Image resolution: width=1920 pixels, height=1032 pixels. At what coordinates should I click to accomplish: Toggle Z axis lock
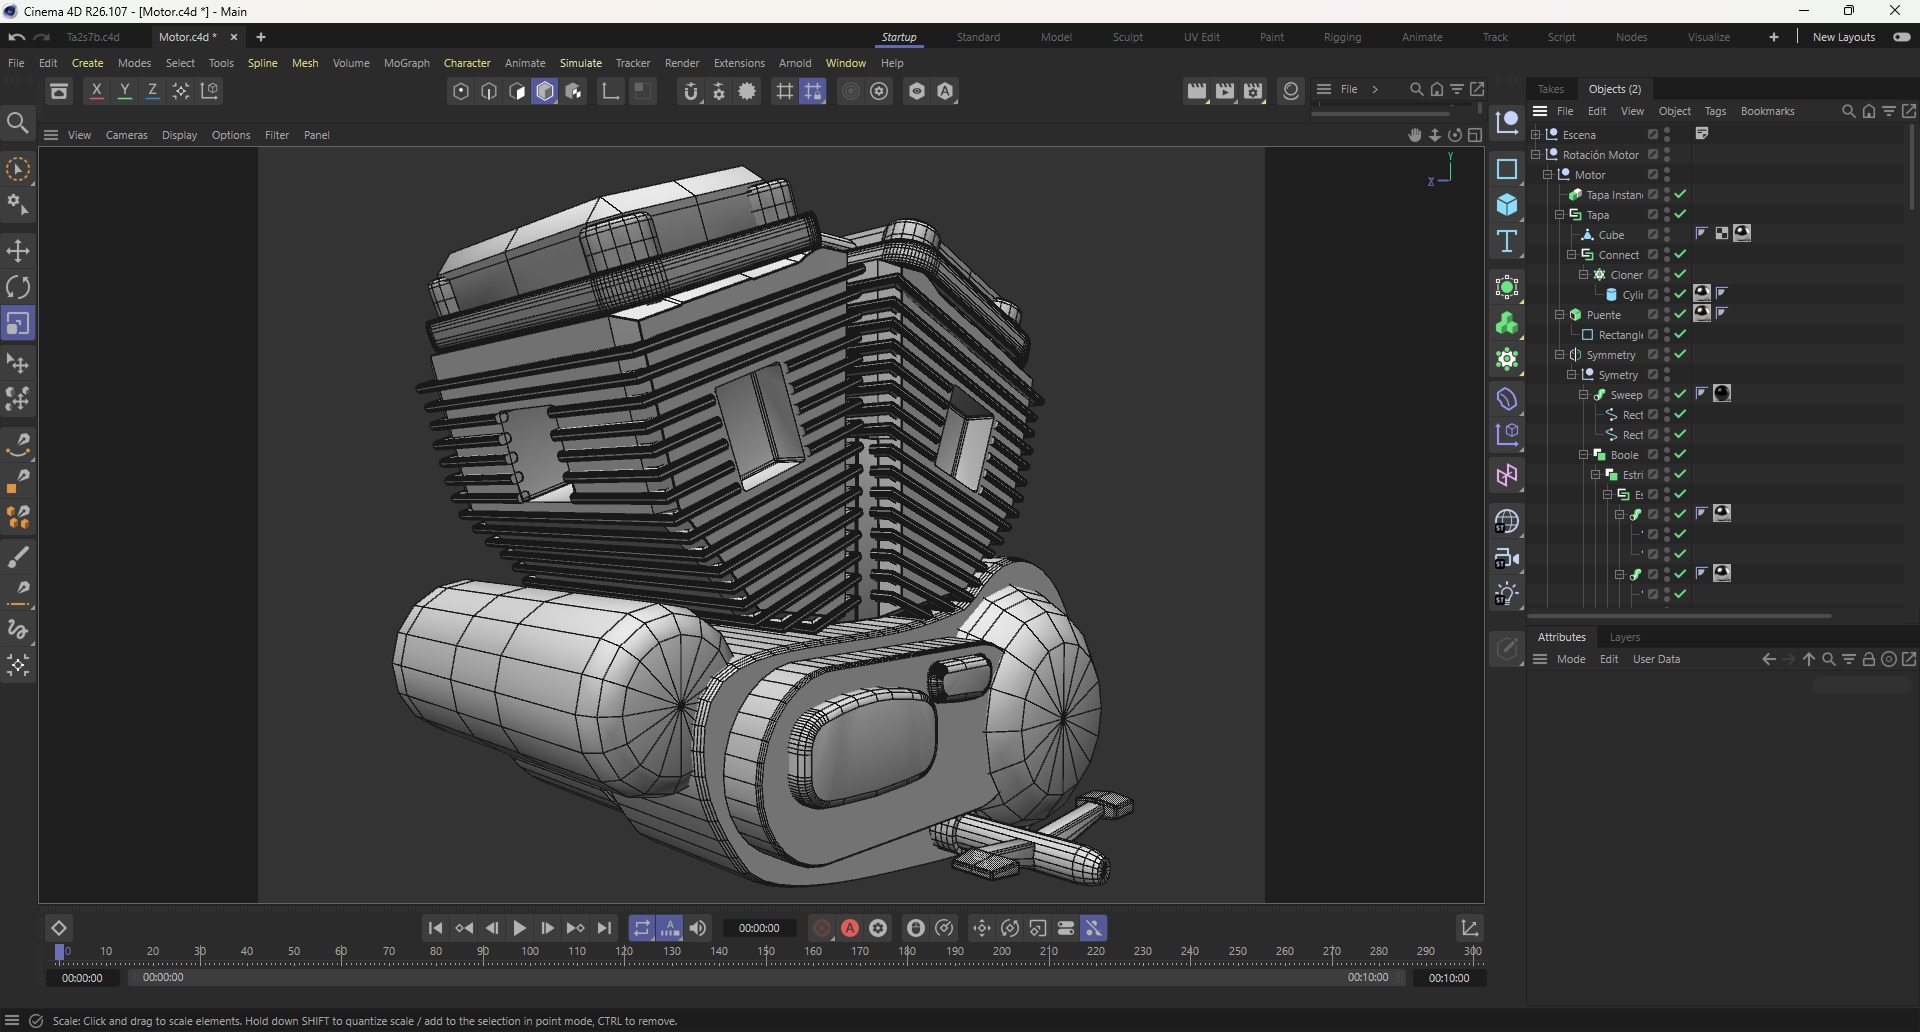point(153,91)
